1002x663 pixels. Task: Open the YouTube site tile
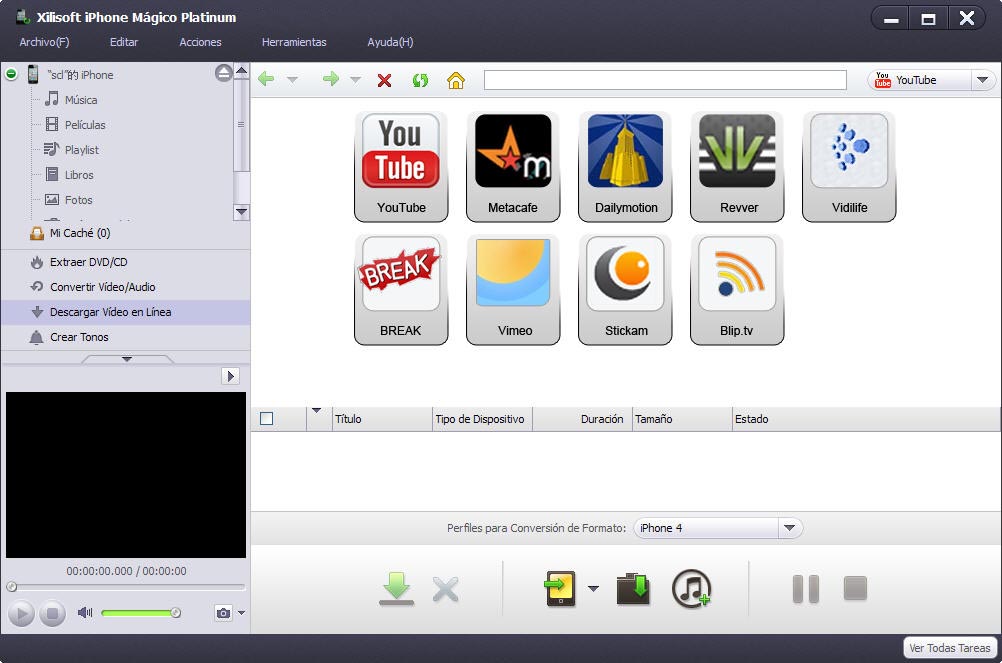click(401, 166)
